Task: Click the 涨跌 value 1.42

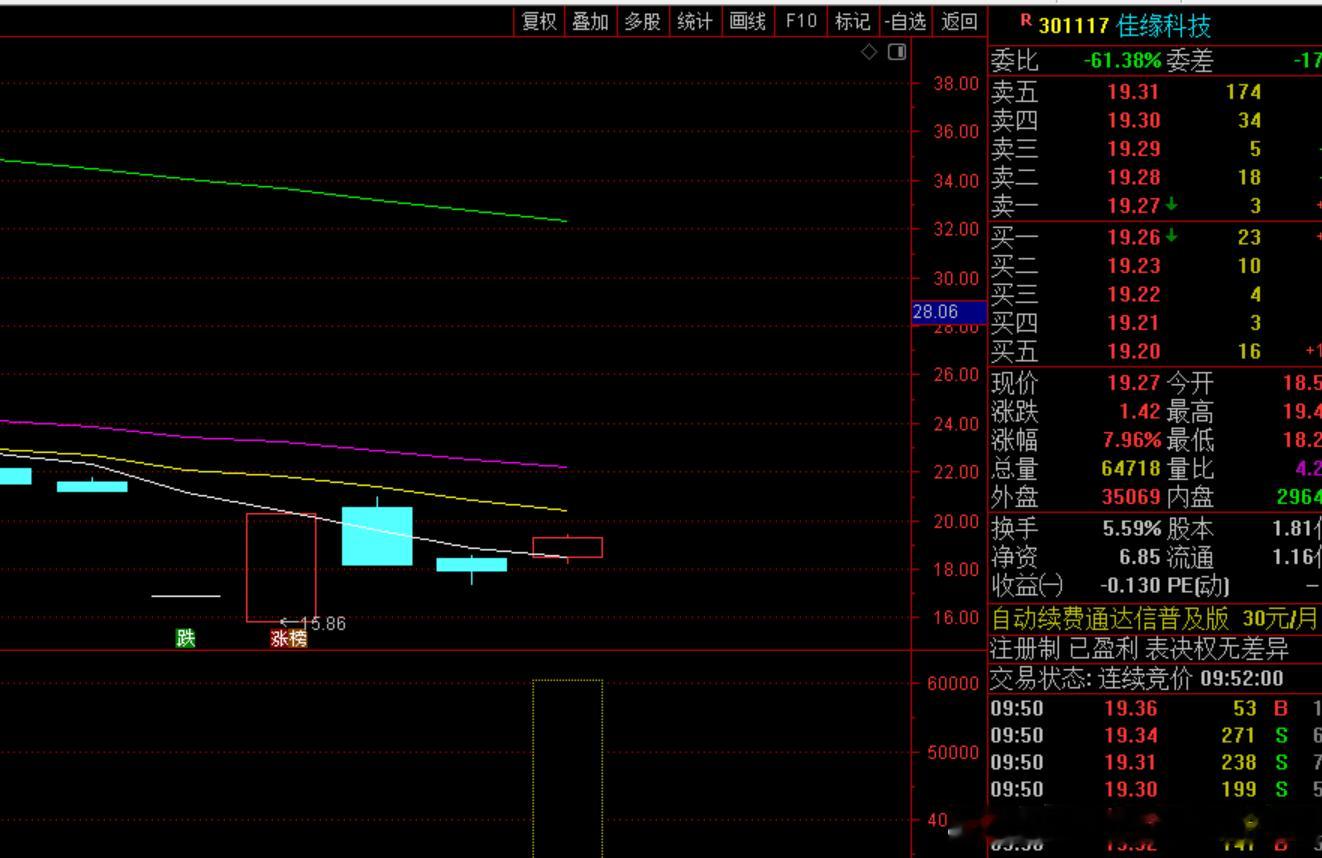Action: (1140, 411)
